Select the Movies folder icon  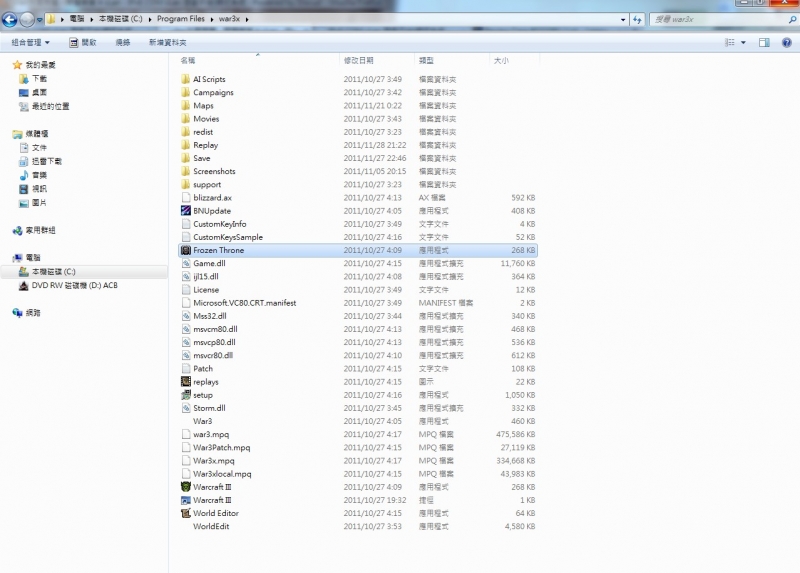click(186, 118)
